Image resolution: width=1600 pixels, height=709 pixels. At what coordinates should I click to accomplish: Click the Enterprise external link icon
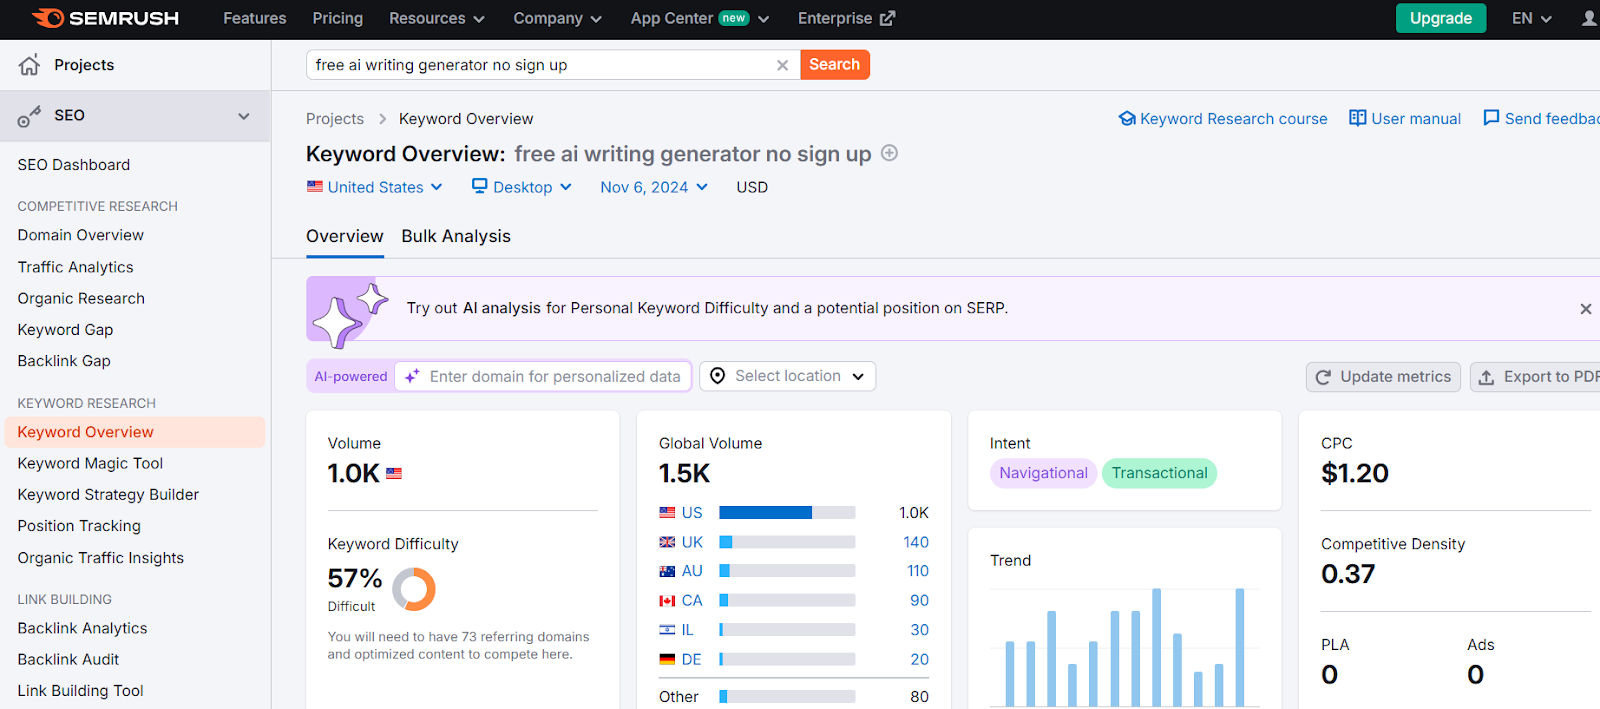point(887,18)
